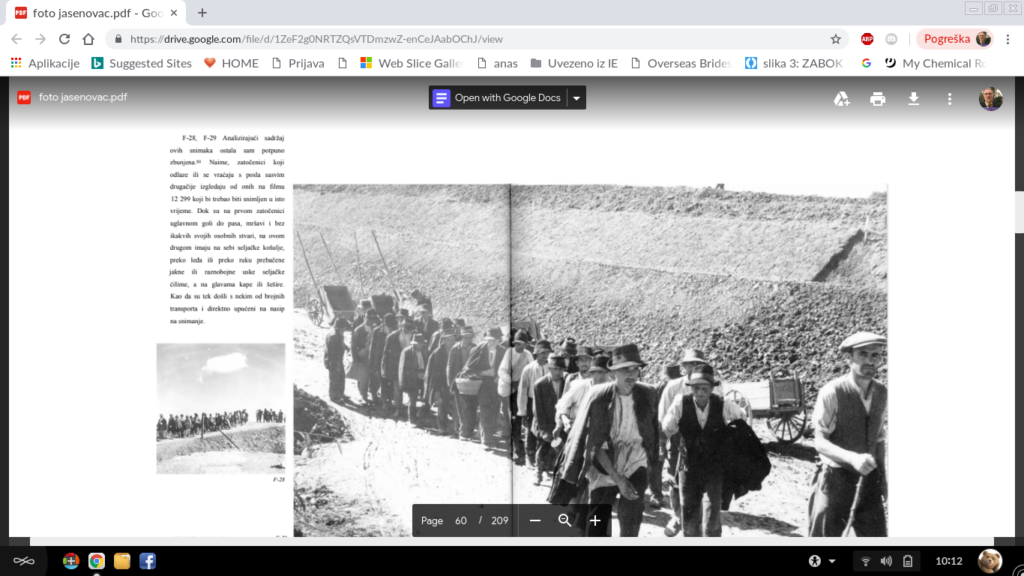Screen dimensions: 1024x576
Task: Click Open with Google Docs button
Action: [x=498, y=98]
